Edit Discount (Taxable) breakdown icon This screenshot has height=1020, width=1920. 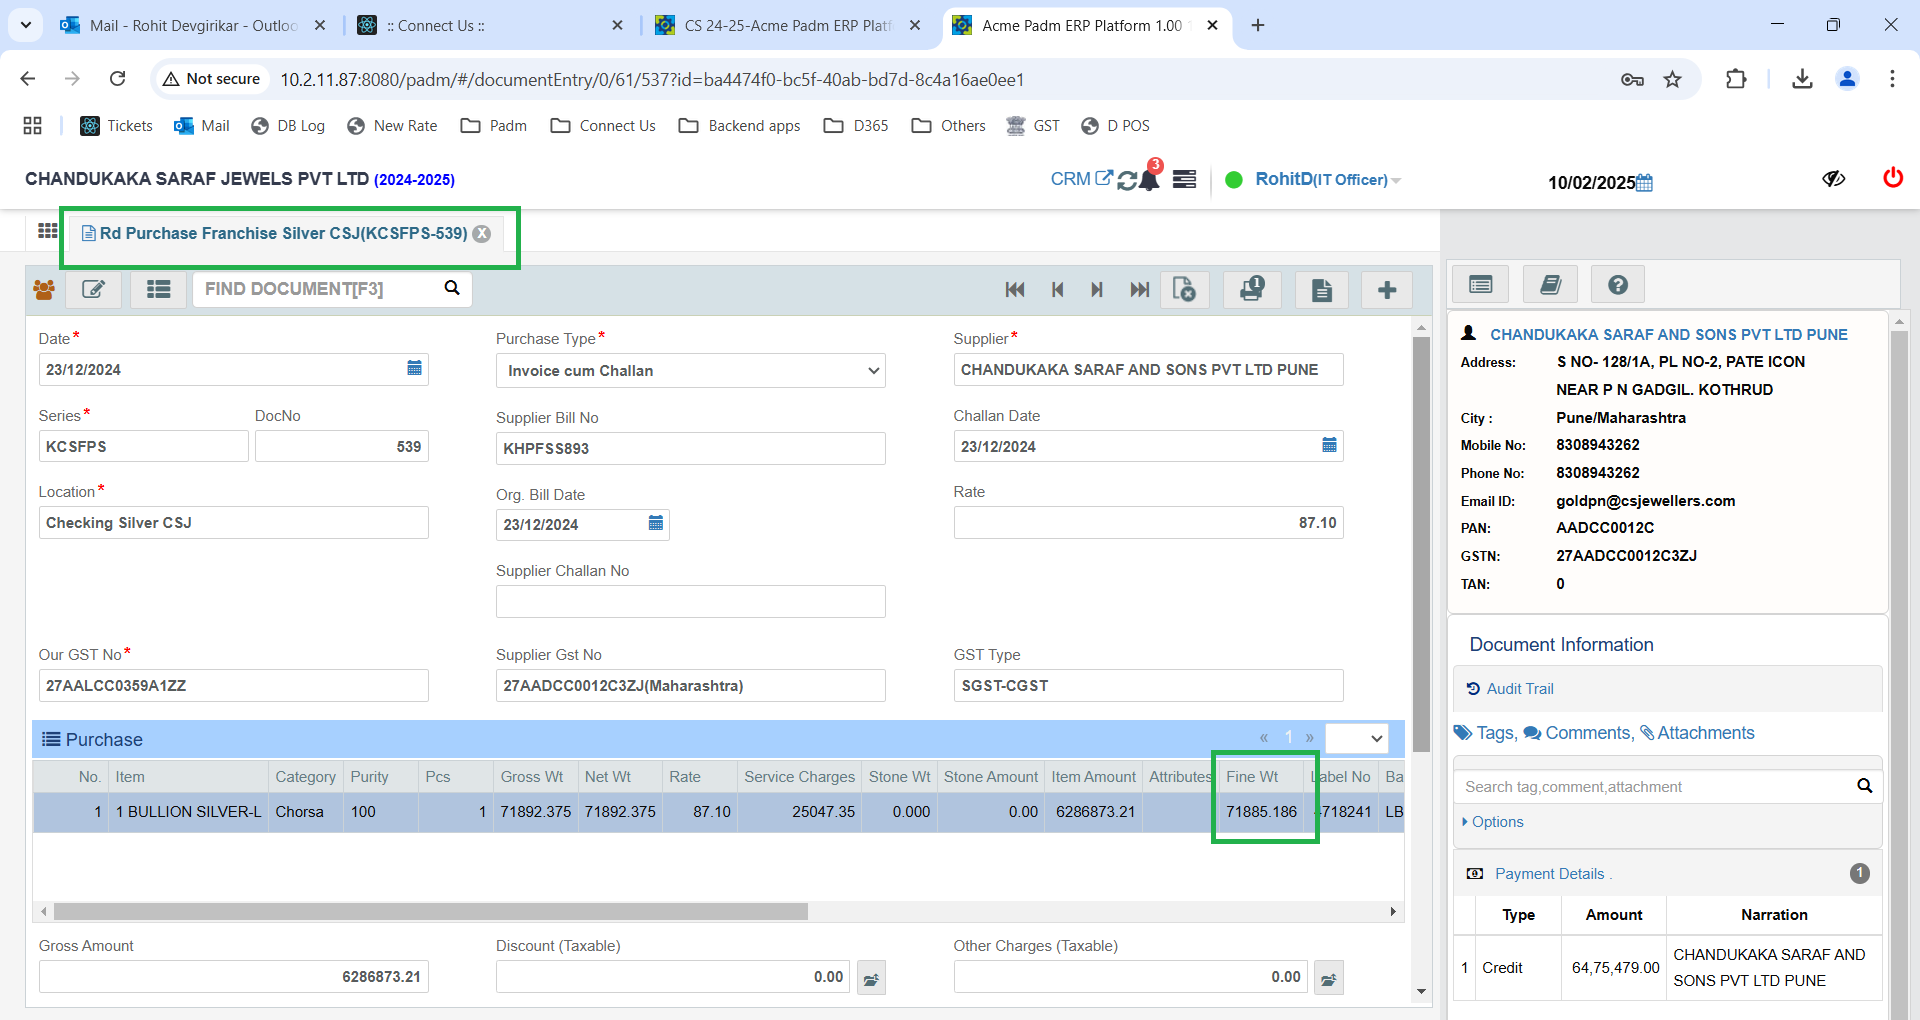[x=871, y=978]
